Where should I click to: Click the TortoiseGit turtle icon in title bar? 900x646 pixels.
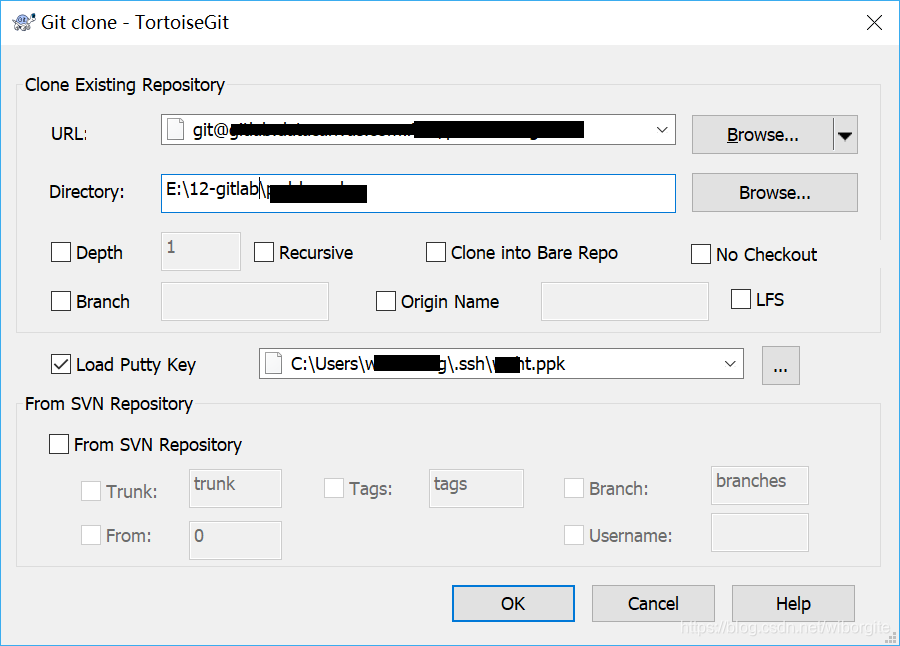pos(24,22)
